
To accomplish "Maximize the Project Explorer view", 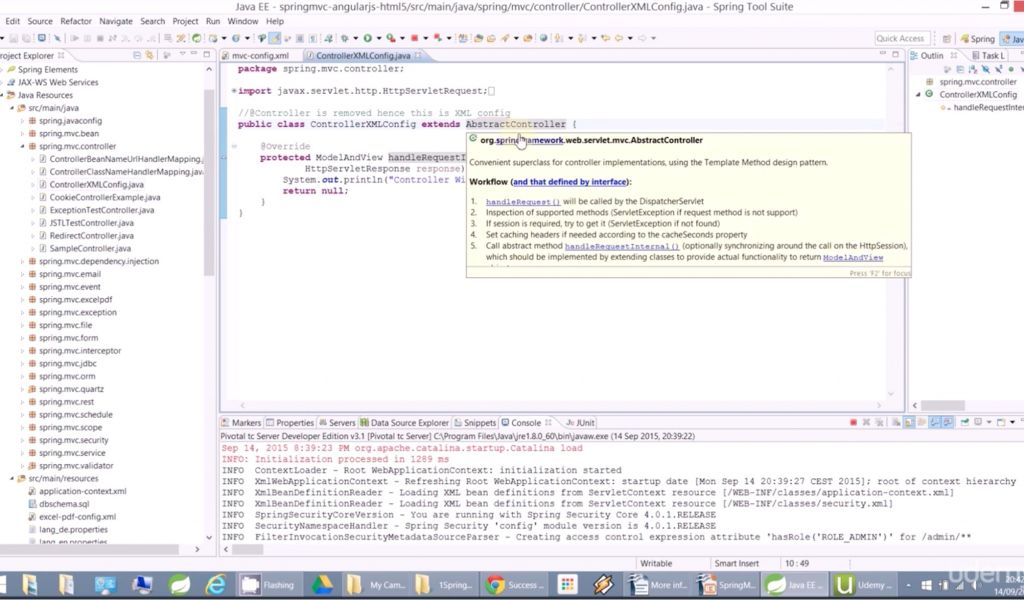I will pyautogui.click(x=208, y=55).
